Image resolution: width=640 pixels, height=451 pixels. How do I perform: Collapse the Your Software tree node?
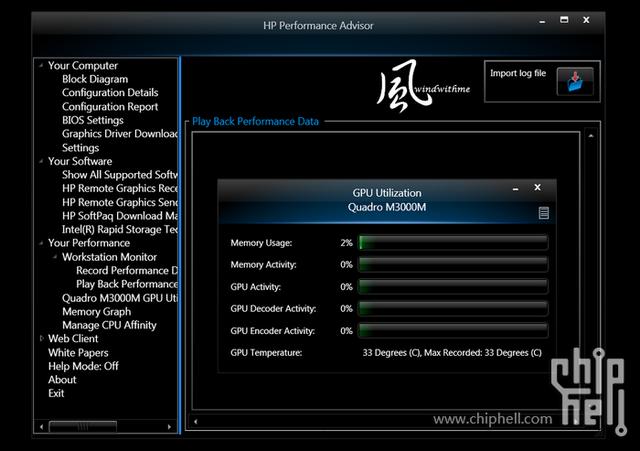(41, 161)
